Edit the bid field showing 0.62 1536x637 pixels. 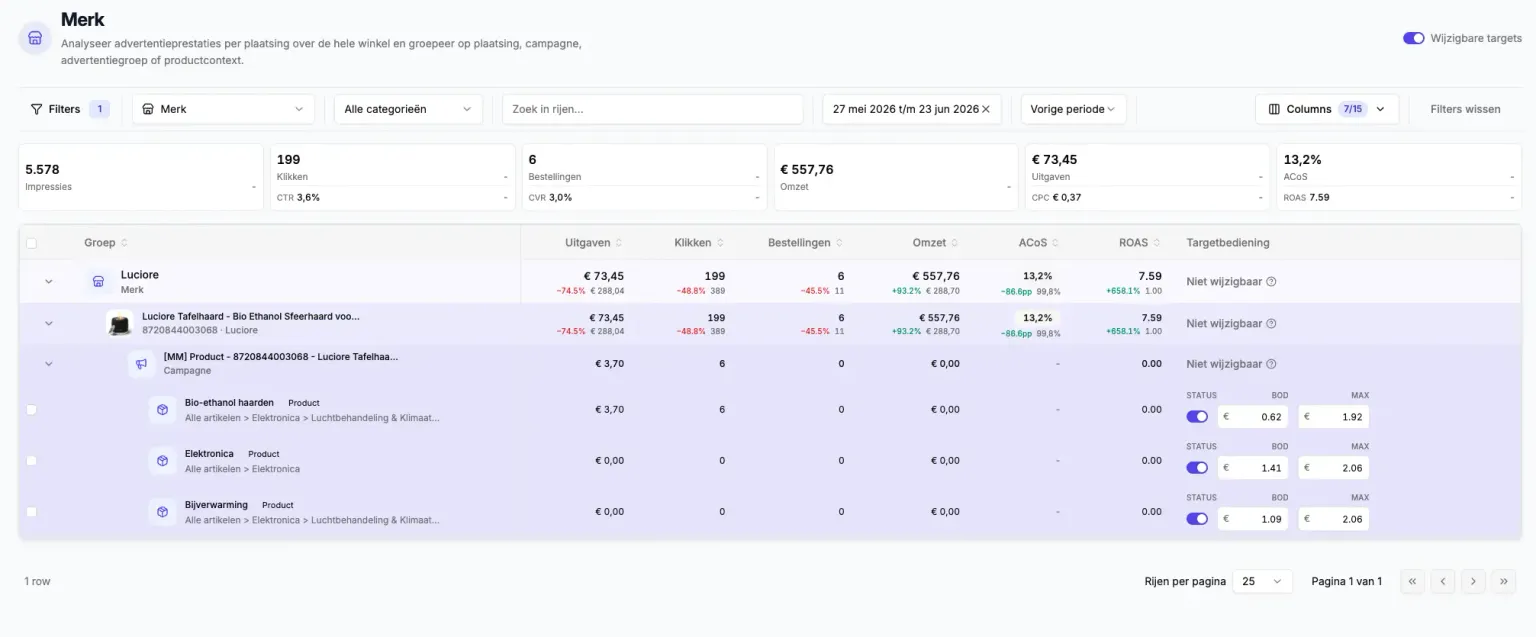pyautogui.click(x=1253, y=417)
